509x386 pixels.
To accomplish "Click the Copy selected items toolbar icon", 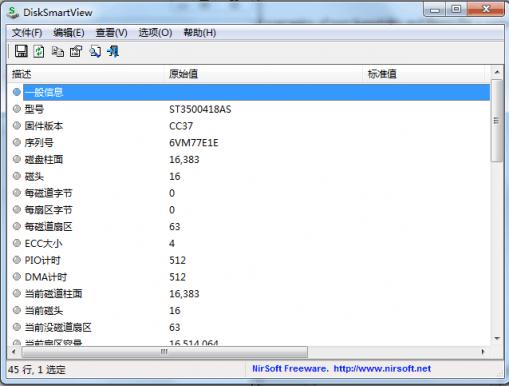I will point(58,52).
